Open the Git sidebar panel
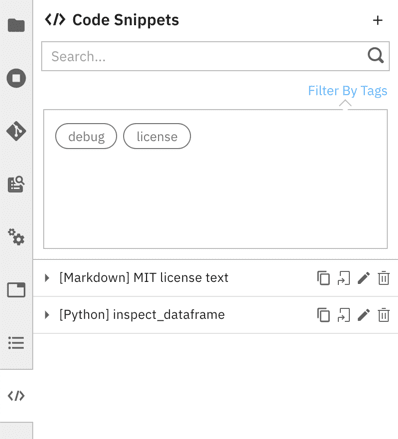Viewport: 398px width, 439px height. [16, 131]
